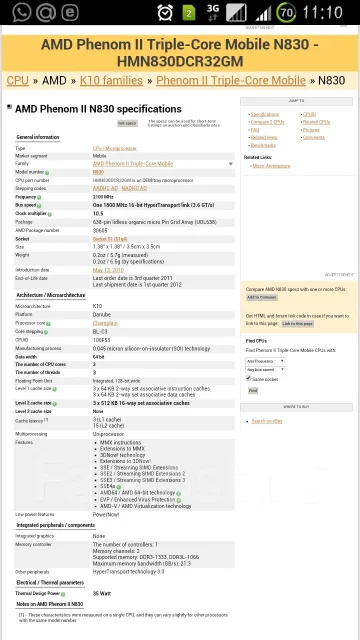Select the 'Uniprocessor' multiprocessing value

point(108,434)
